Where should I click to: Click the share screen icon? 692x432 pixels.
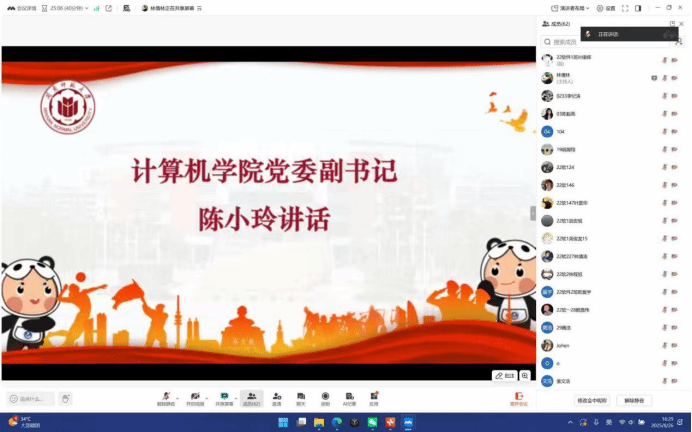point(225,398)
